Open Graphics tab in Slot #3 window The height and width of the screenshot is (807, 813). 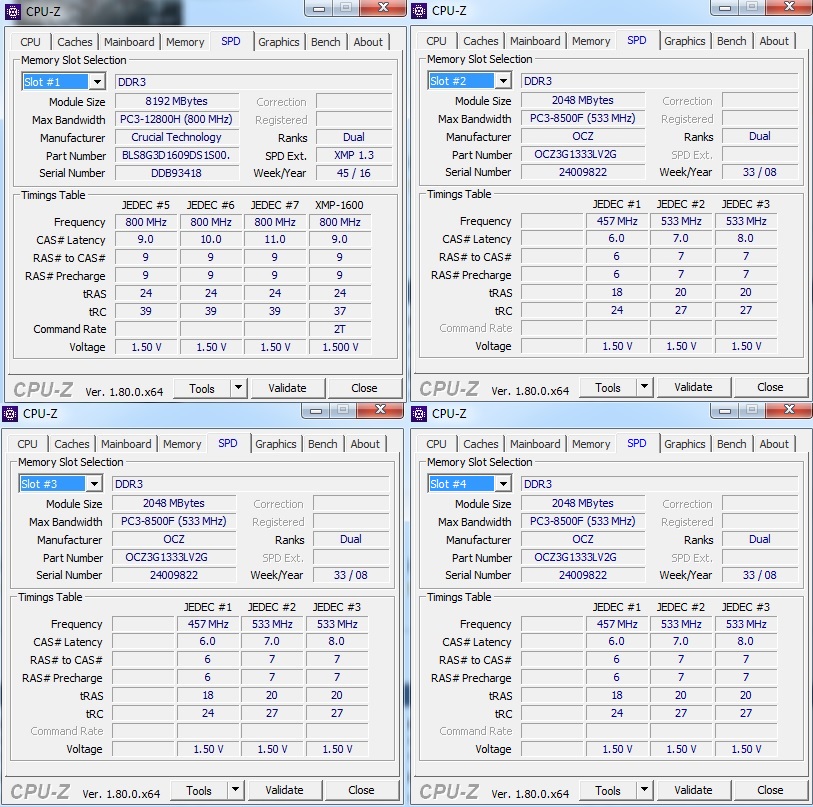point(275,444)
